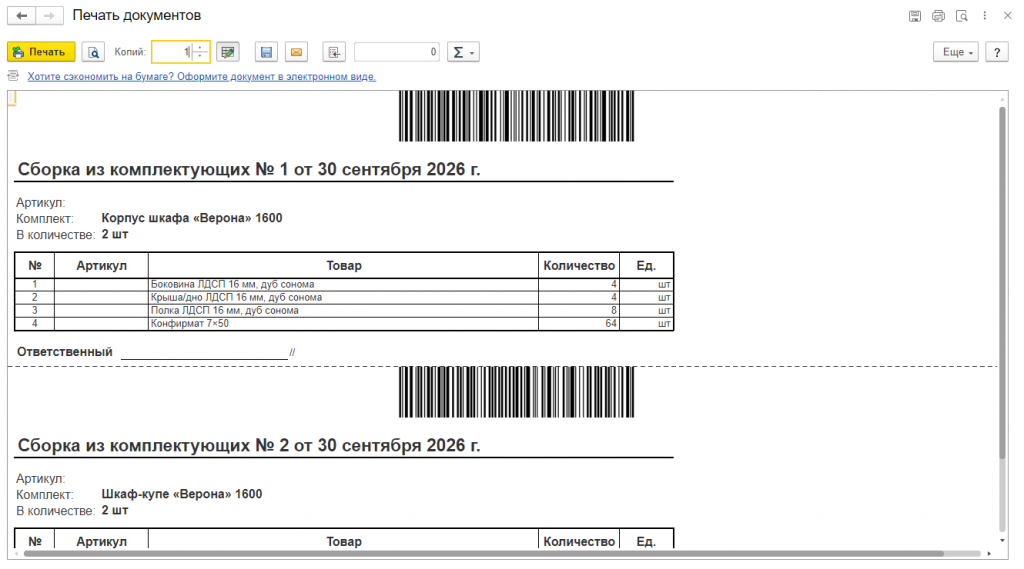Save the document using the blue floppy icon
Screen dimensions: 1024x569
(266, 52)
